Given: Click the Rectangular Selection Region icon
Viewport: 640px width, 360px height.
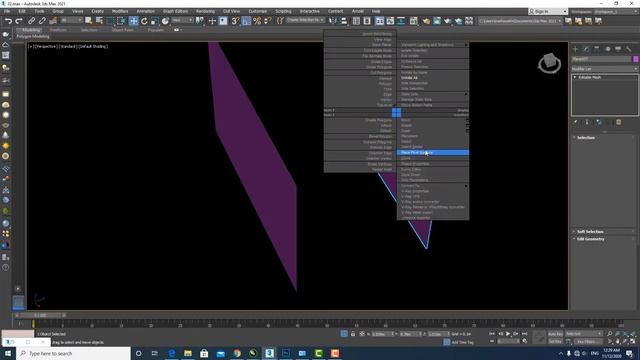Looking at the screenshot, I should click(110, 21).
